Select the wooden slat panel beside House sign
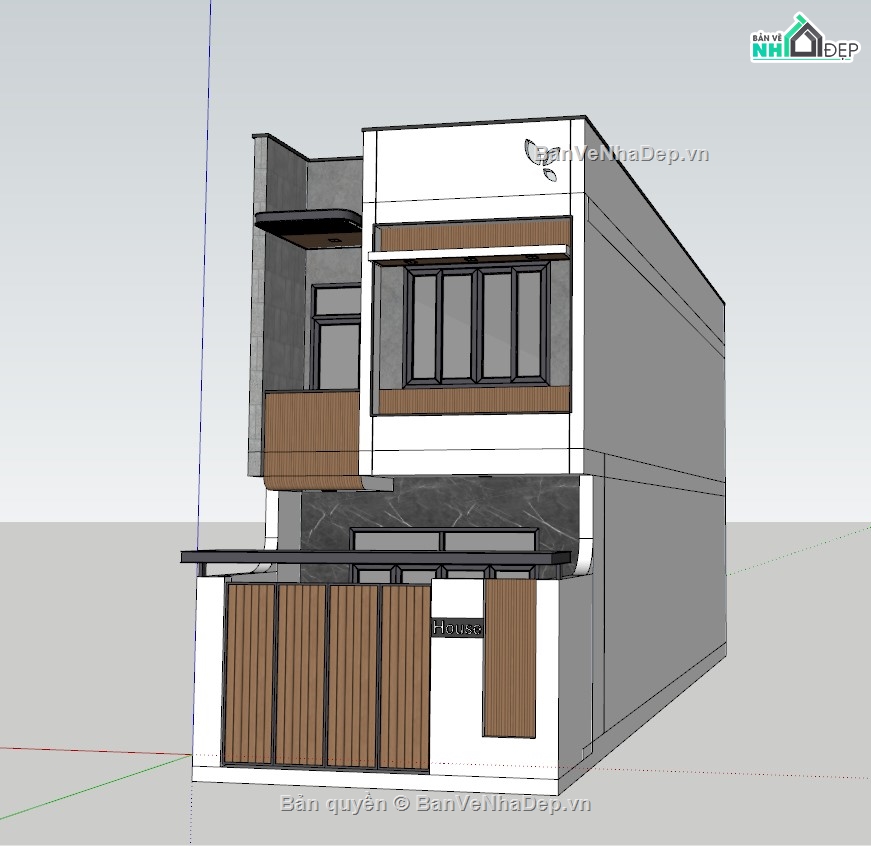Screen dimensions: 871x846 [509, 658]
